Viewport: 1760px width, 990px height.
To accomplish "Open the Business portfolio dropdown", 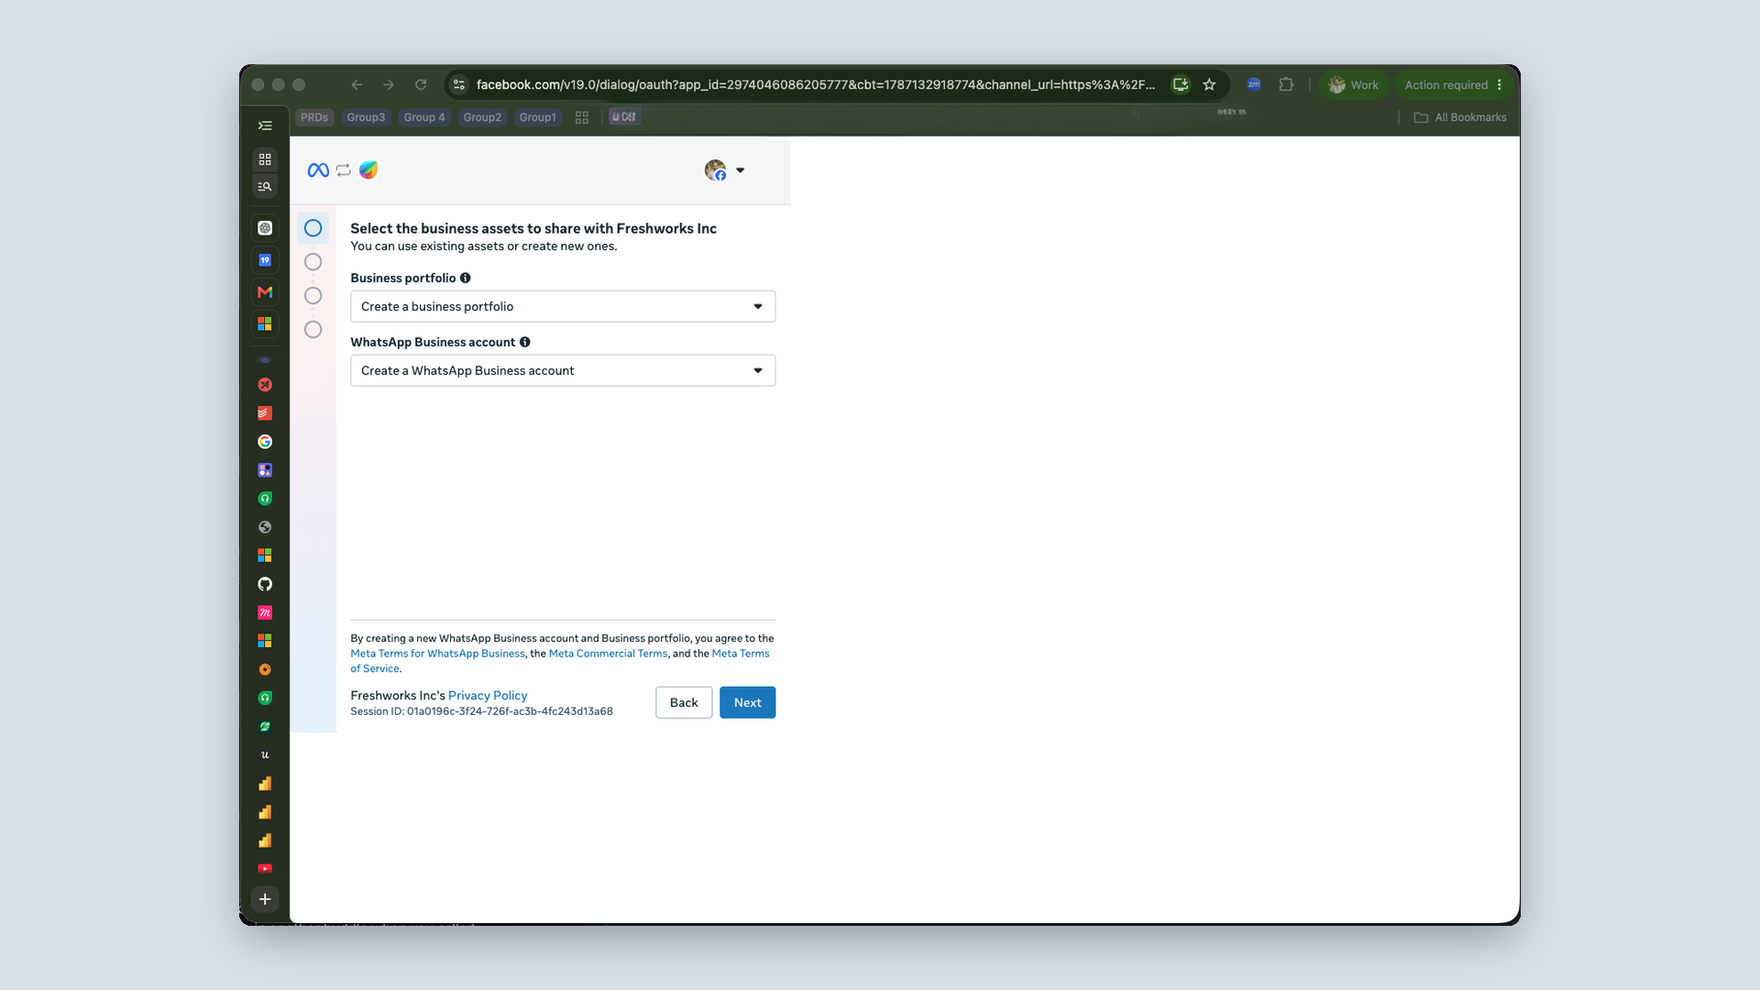I will click(x=563, y=306).
